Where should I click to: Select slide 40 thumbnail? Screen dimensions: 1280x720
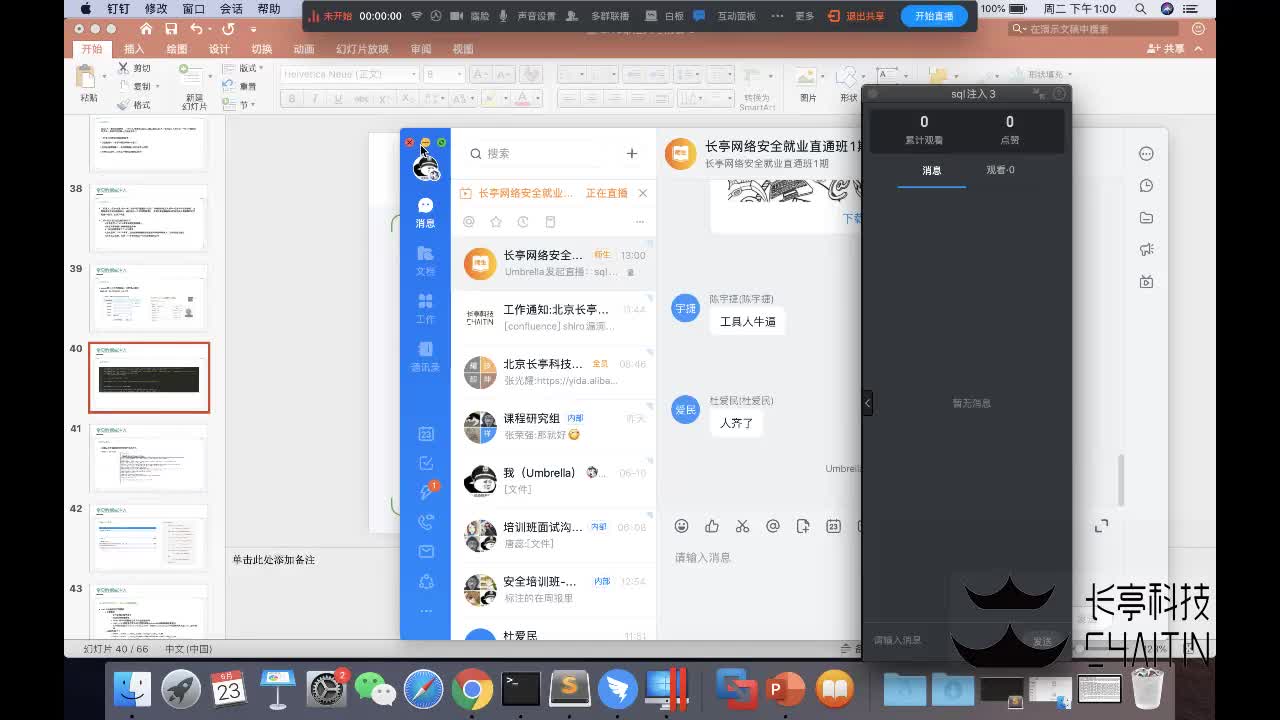pyautogui.click(x=149, y=378)
